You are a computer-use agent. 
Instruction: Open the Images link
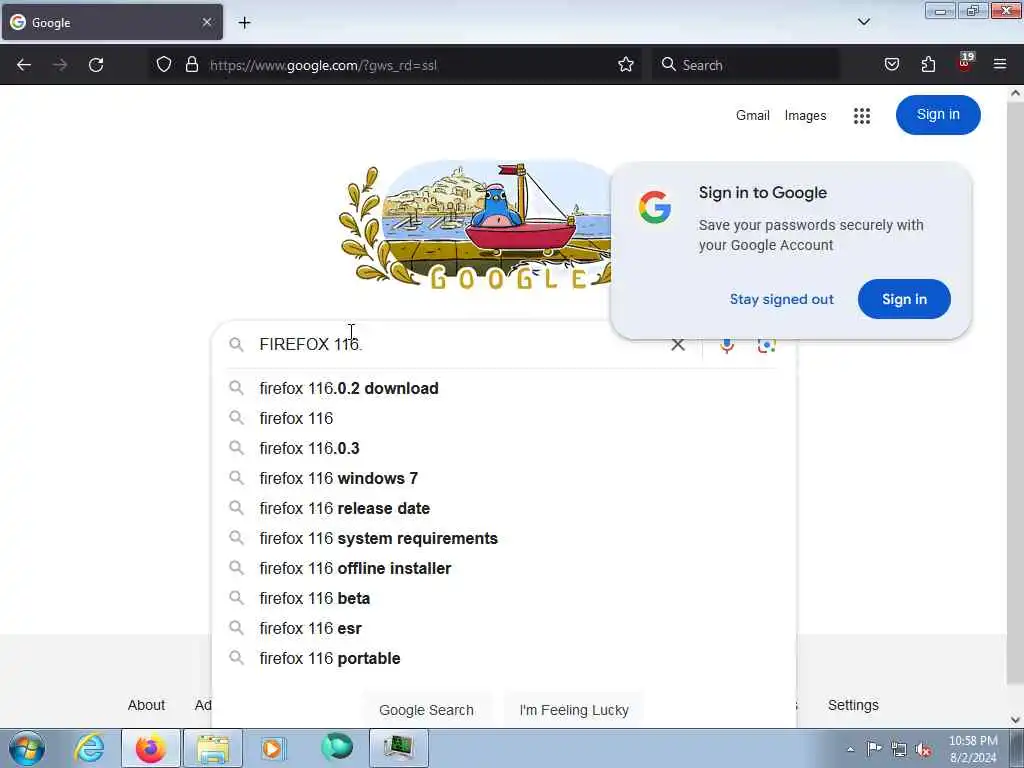pos(805,116)
